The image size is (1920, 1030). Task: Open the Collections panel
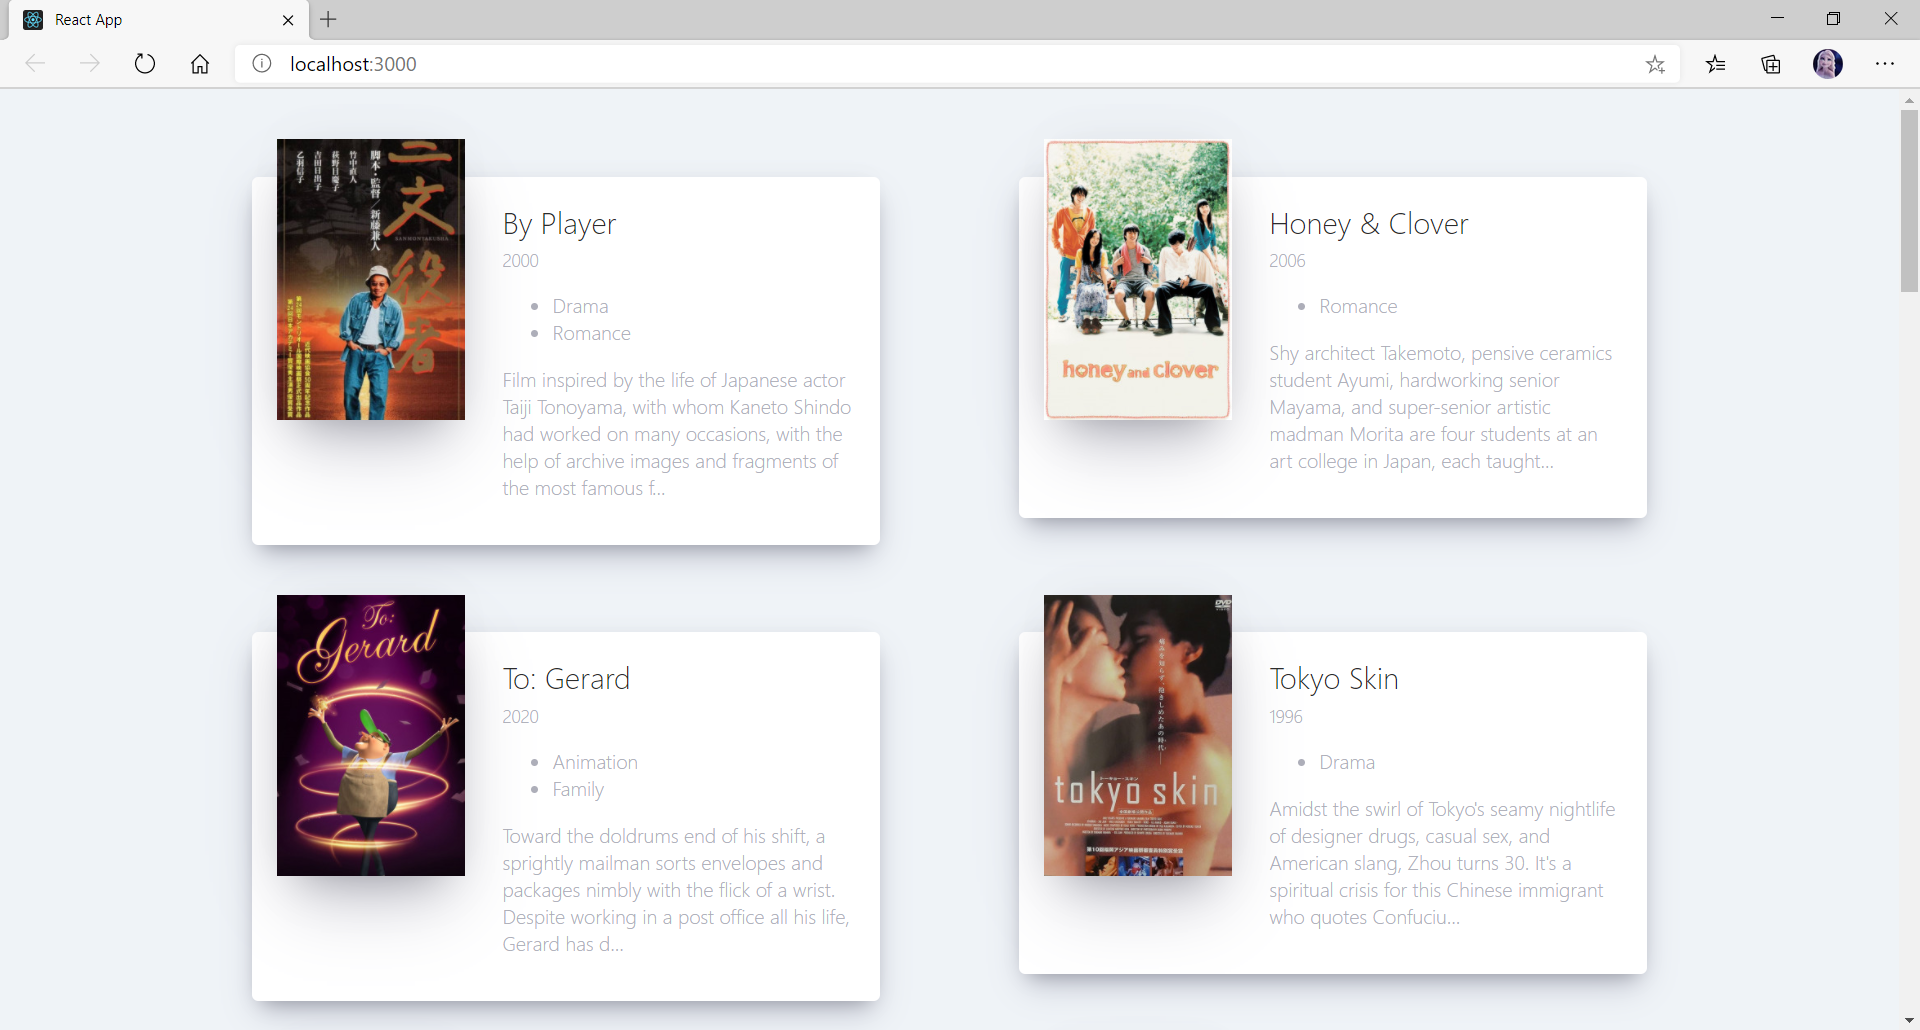point(1771,63)
